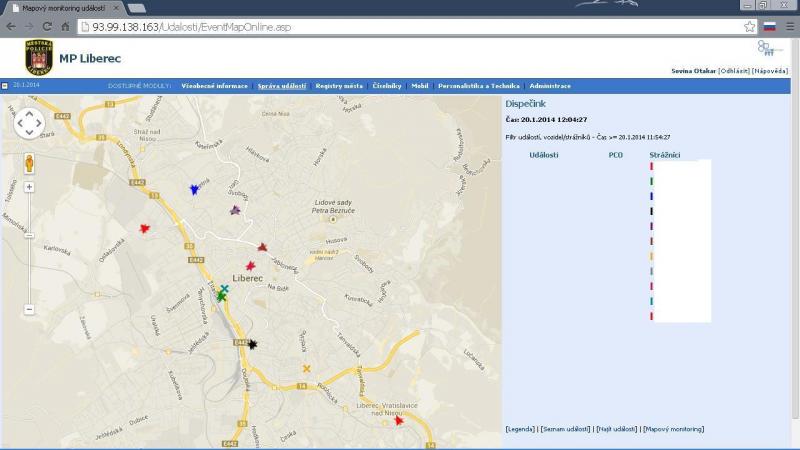Collapse the module bar with minus box
Image resolution: width=800 pixels, height=450 pixels.
coord(5,86)
